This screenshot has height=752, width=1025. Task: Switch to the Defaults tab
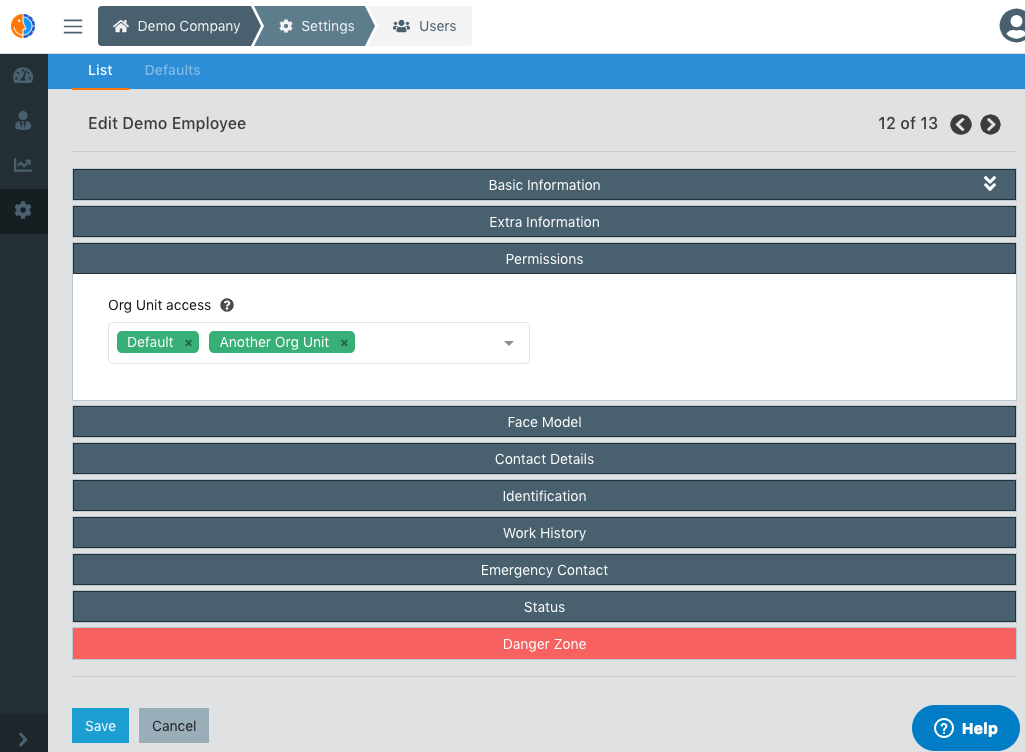(173, 71)
